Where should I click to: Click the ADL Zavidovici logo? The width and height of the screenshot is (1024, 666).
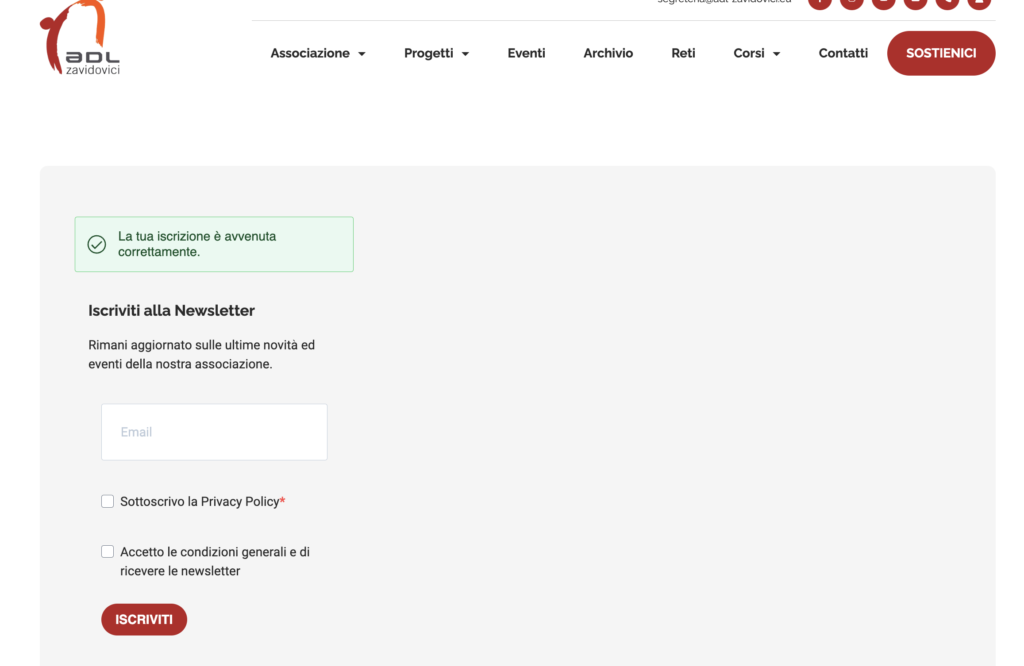pyautogui.click(x=80, y=40)
